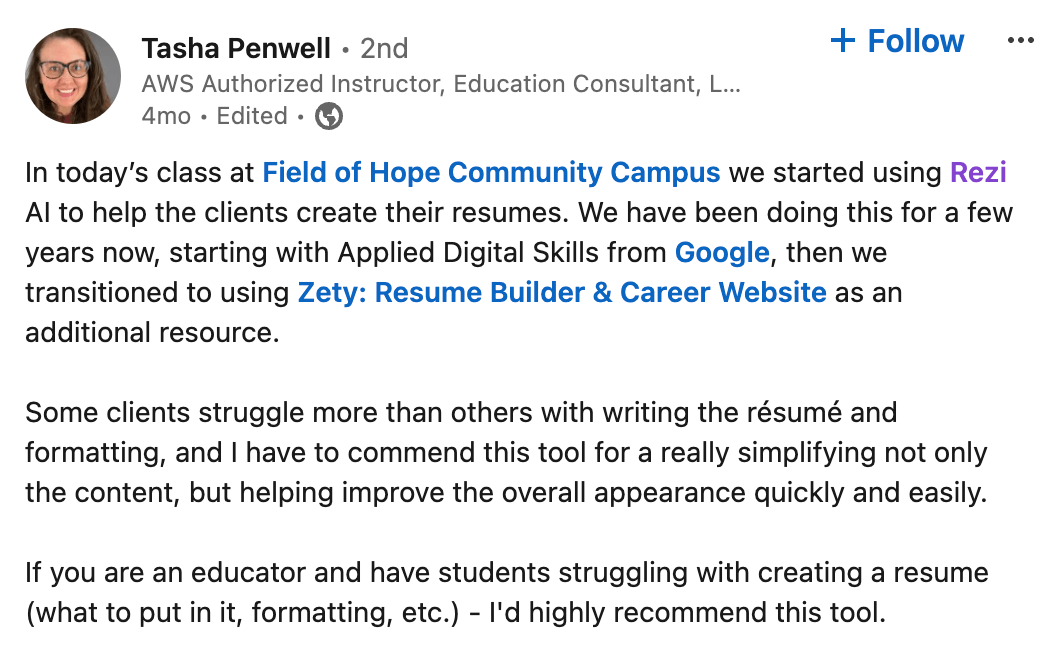
Task: Open Zety: Resume Builder & Career Website link
Action: coord(562,293)
